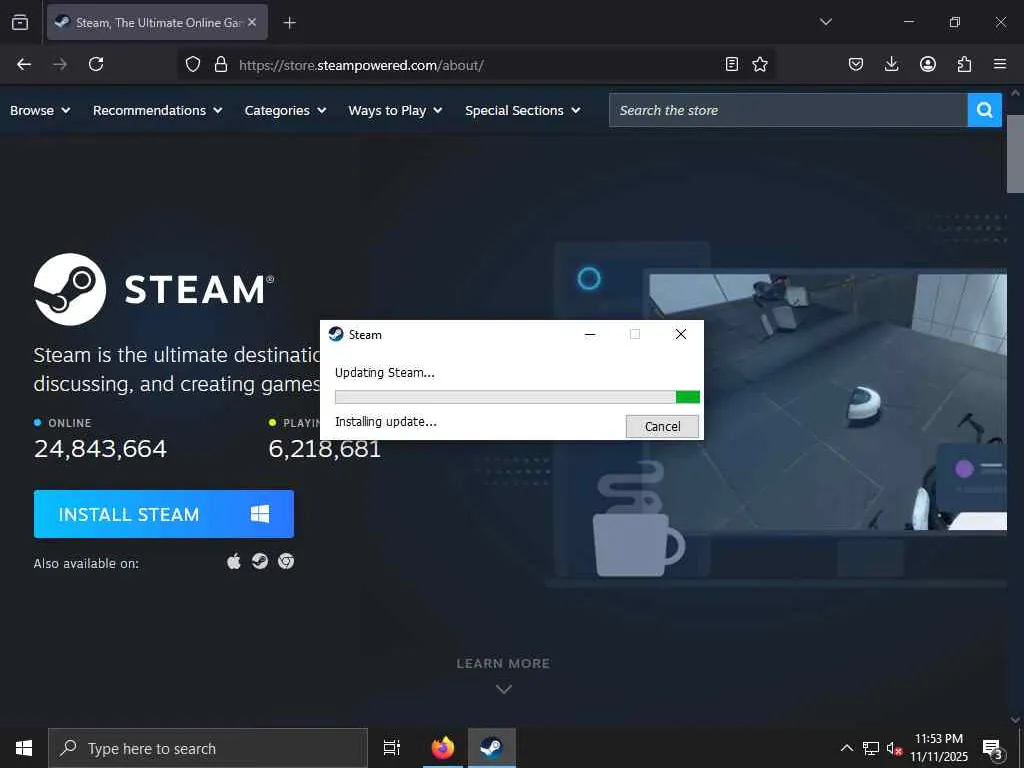The image size is (1024, 768).
Task: Open the Firefox account icon
Action: click(x=927, y=64)
